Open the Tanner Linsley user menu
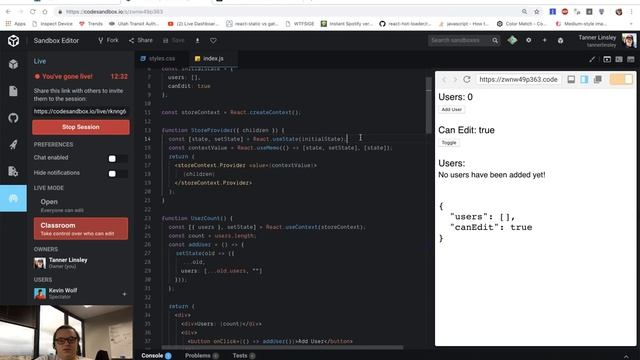 [x=607, y=40]
